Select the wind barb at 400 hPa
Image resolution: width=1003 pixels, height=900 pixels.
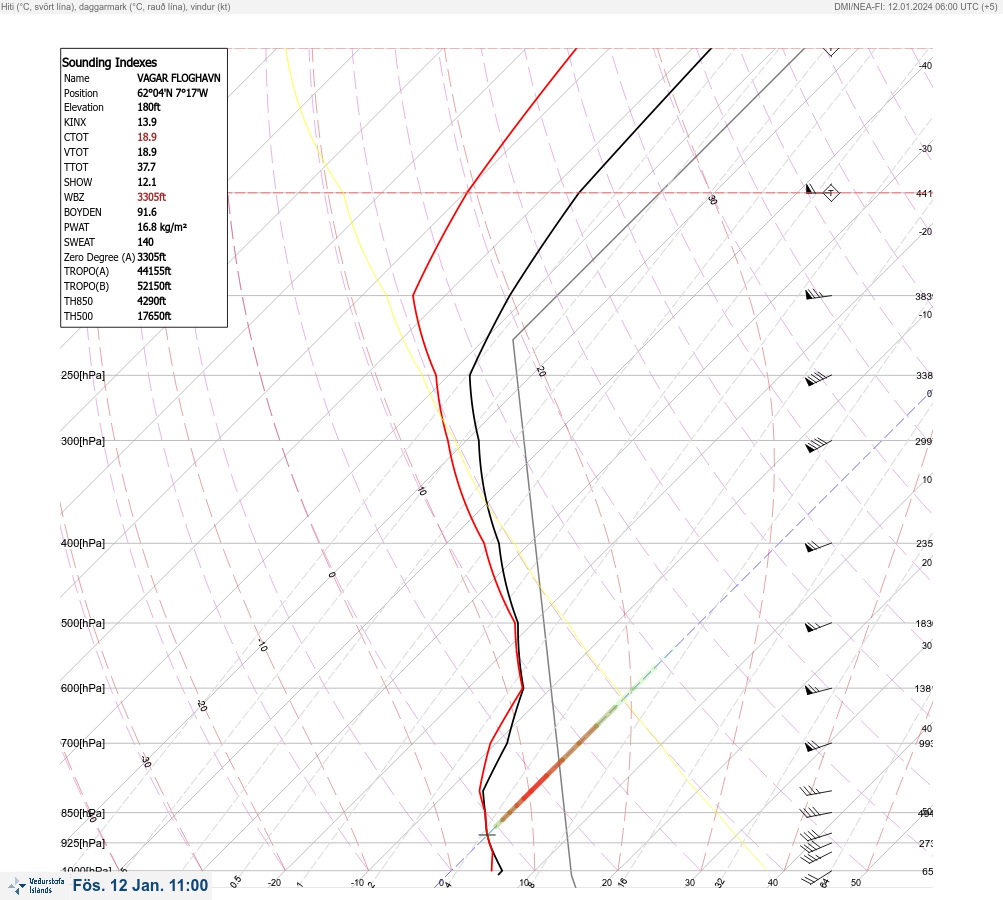[818, 546]
